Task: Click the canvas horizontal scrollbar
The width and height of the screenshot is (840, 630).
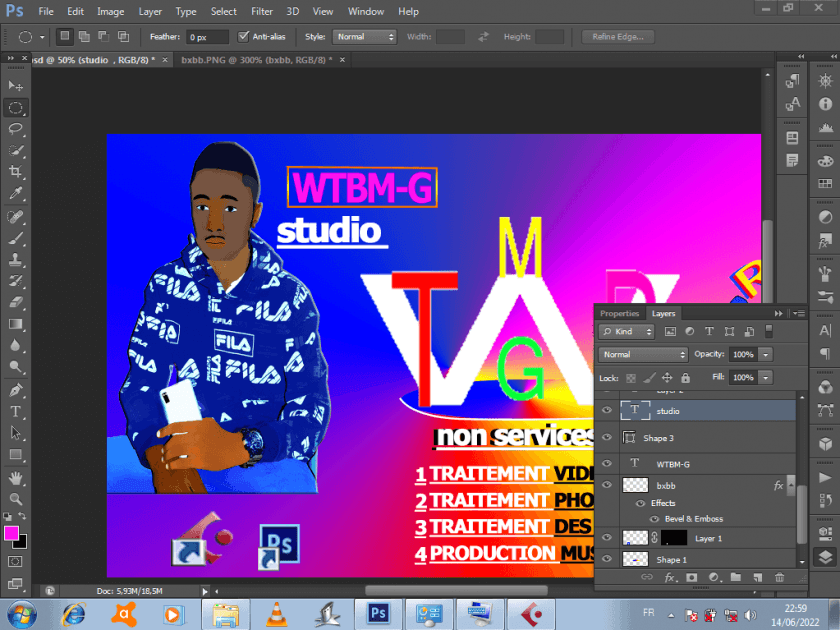Action: click(x=456, y=590)
